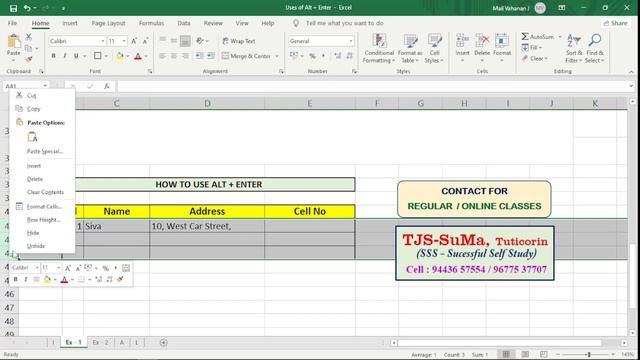This screenshot has width=640, height=360.
Task: Toggle Underline in the ribbon Font group
Action: tap(76, 56)
